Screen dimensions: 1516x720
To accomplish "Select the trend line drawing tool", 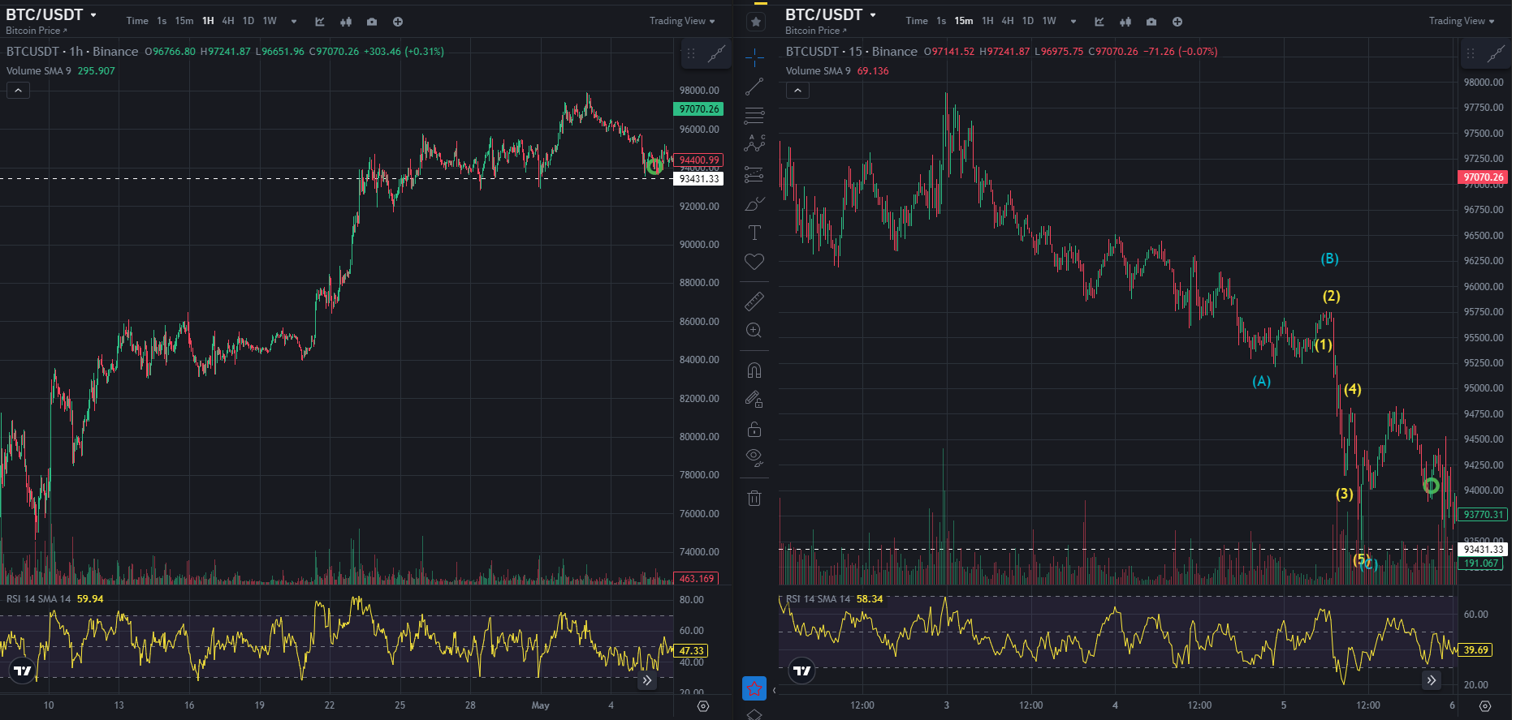I will coord(755,87).
